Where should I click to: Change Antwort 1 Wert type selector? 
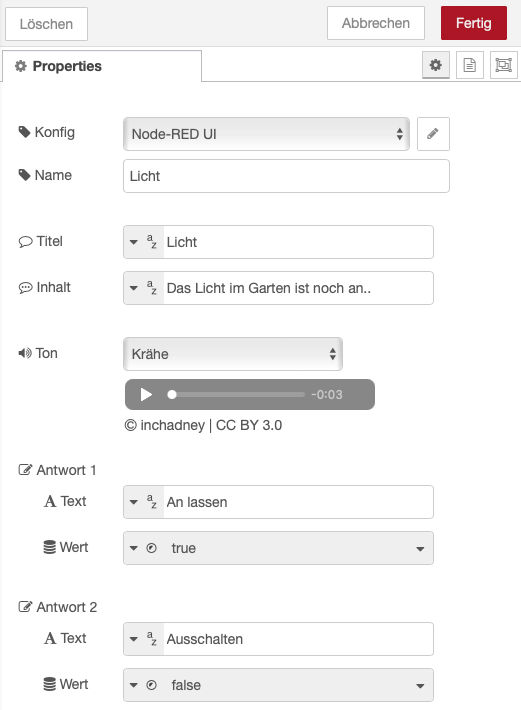(x=143, y=548)
